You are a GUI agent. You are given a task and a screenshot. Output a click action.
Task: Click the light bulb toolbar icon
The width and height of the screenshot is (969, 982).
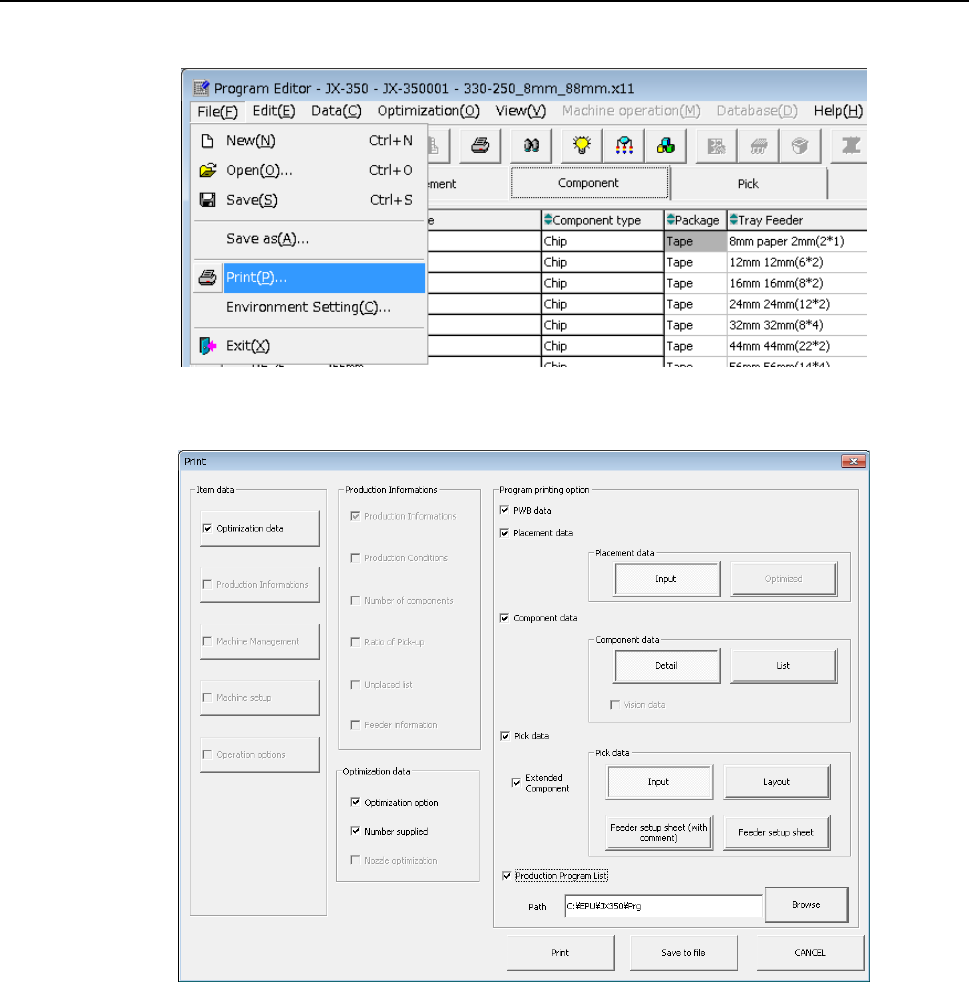point(578,145)
